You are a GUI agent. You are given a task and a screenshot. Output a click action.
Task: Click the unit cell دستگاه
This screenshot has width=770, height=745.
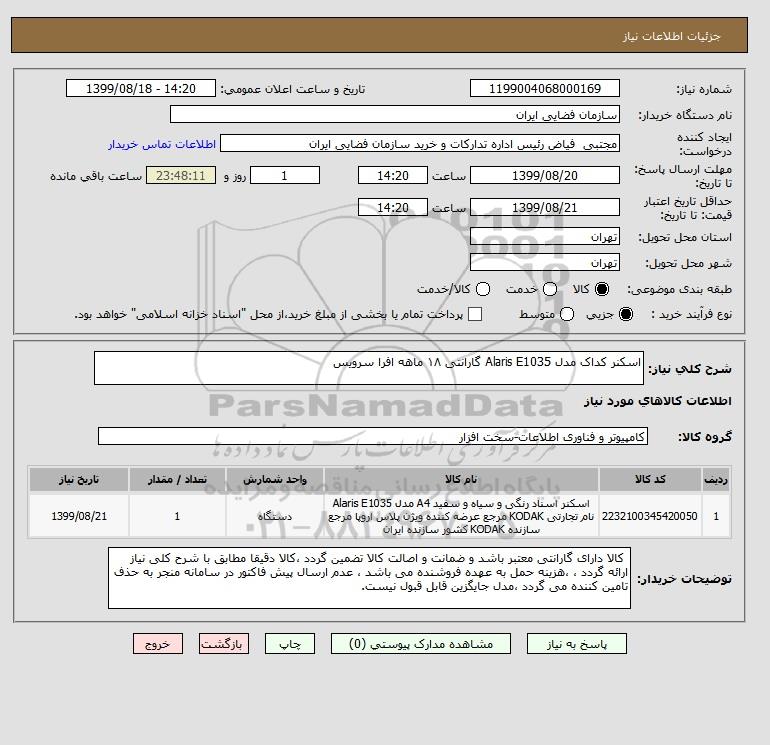pos(275,516)
